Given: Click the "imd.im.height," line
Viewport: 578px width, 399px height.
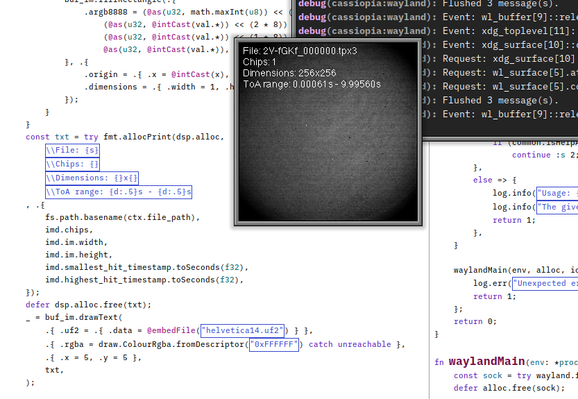Looking at the screenshot, I should click(x=79, y=255).
